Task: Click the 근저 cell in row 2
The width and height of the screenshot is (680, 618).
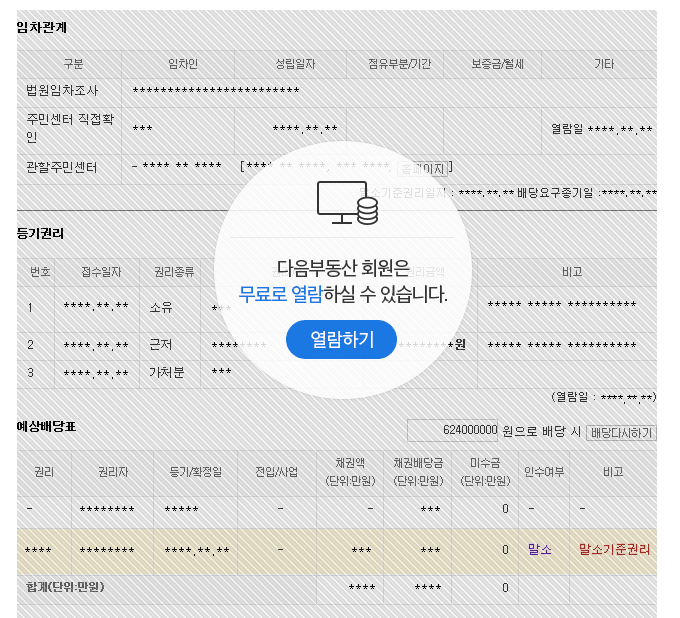Action: tap(161, 345)
